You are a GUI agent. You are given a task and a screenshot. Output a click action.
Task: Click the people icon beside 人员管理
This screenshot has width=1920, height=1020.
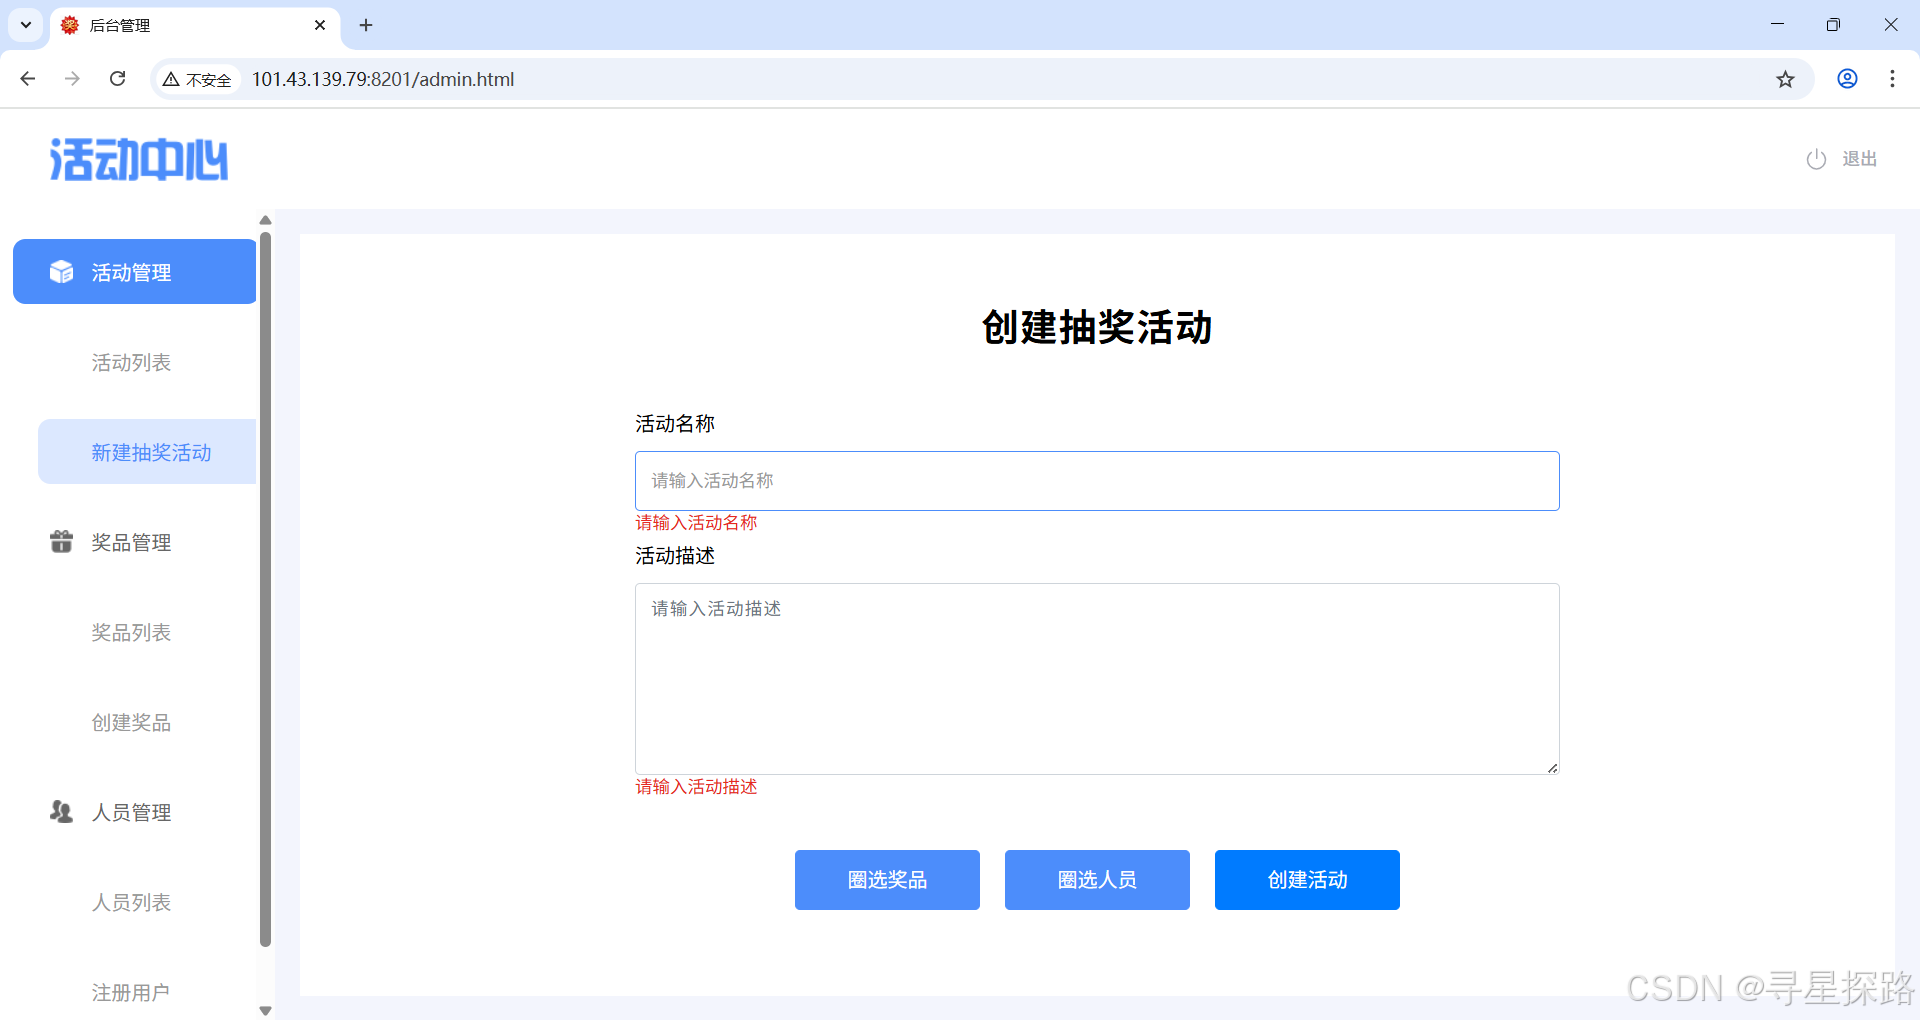(x=61, y=812)
